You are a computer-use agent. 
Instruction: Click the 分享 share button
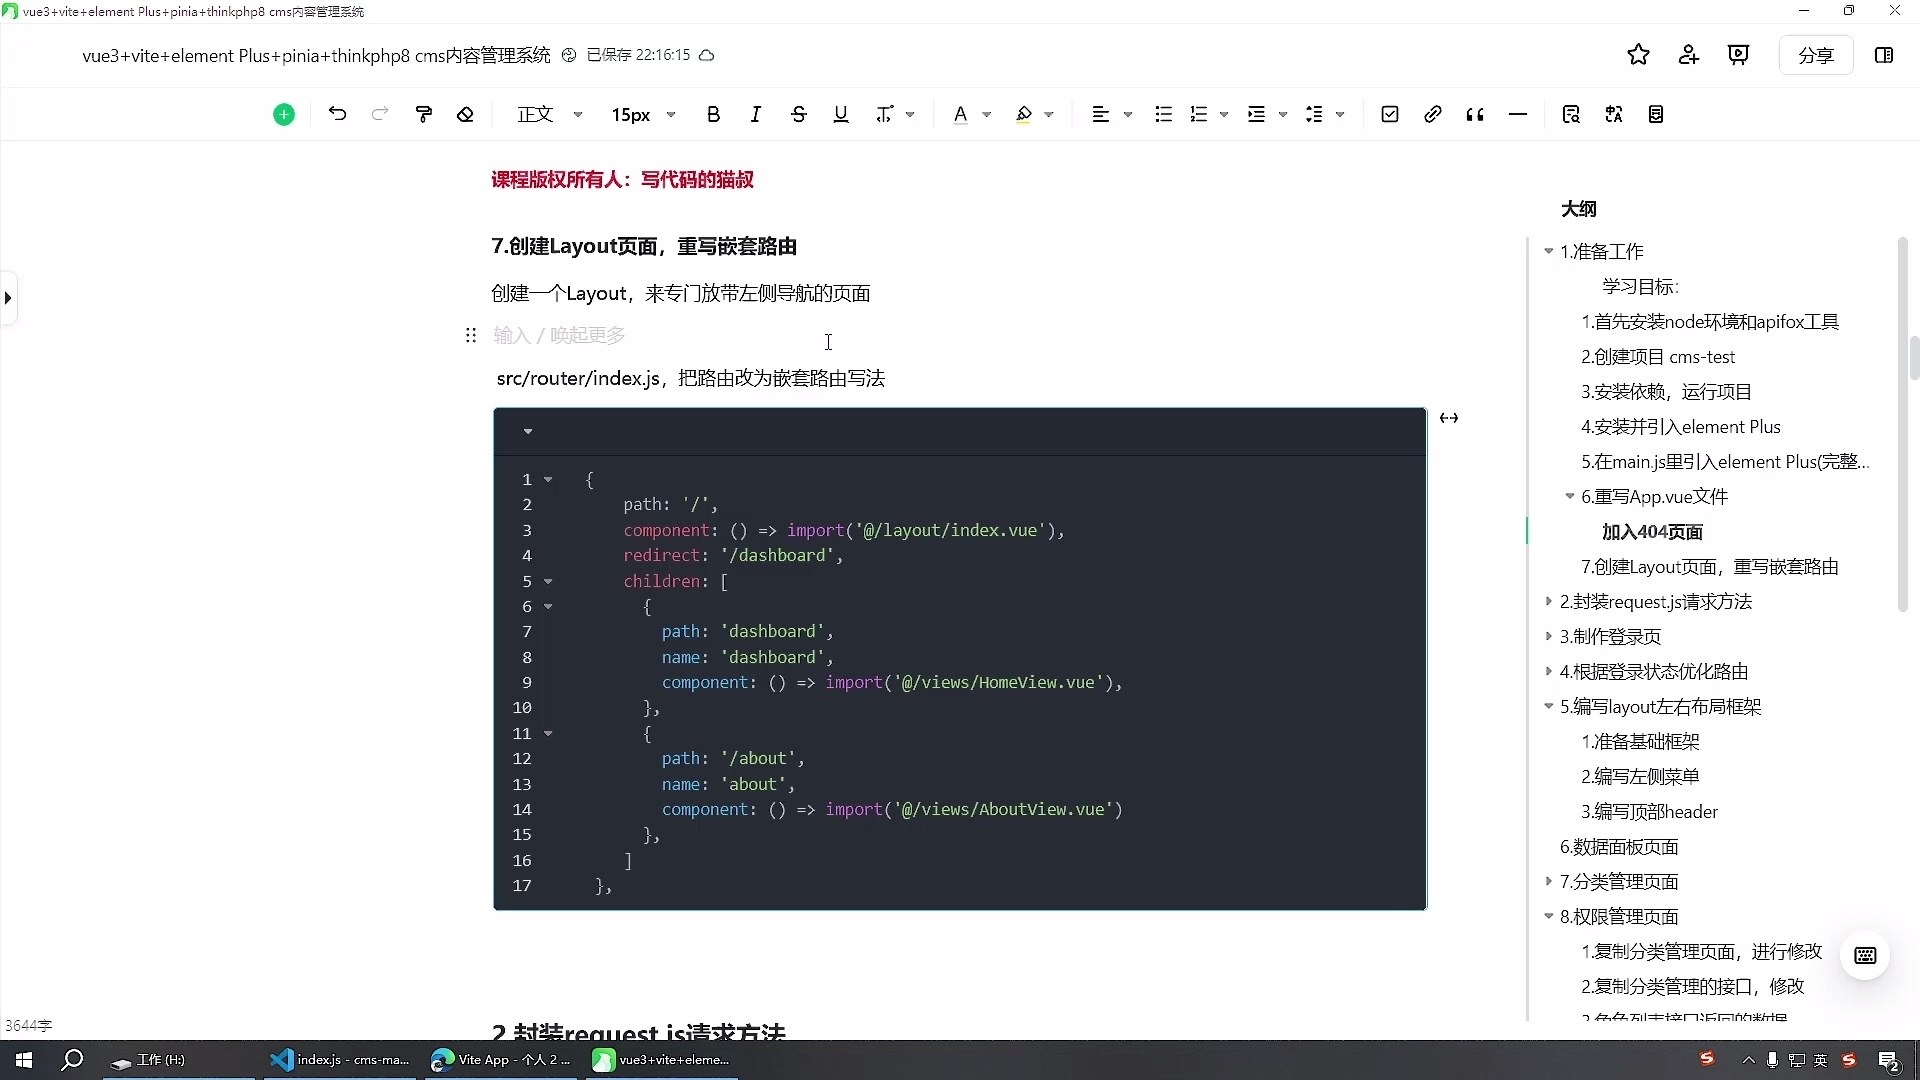pos(1815,55)
